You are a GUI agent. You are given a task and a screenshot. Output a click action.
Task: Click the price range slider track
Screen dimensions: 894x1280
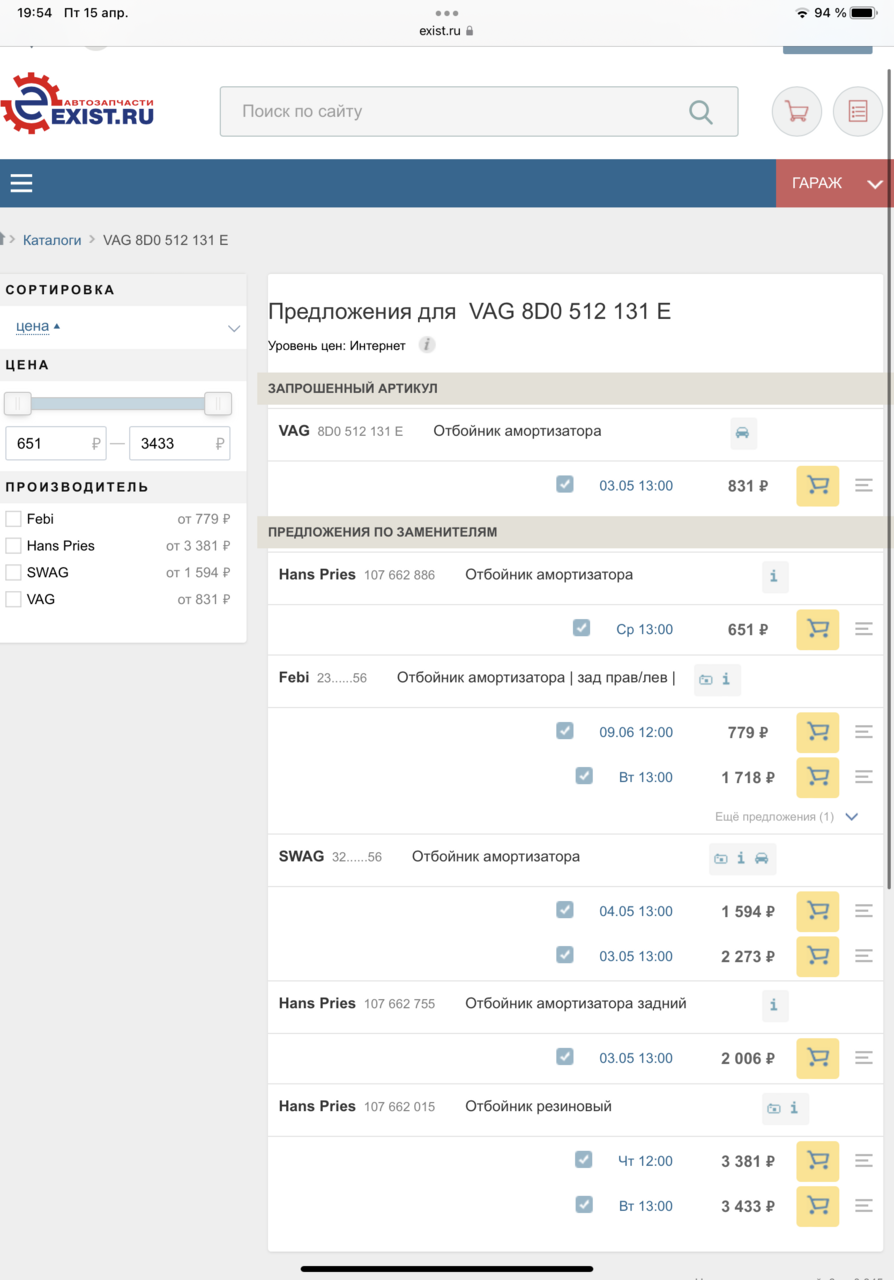(118, 404)
